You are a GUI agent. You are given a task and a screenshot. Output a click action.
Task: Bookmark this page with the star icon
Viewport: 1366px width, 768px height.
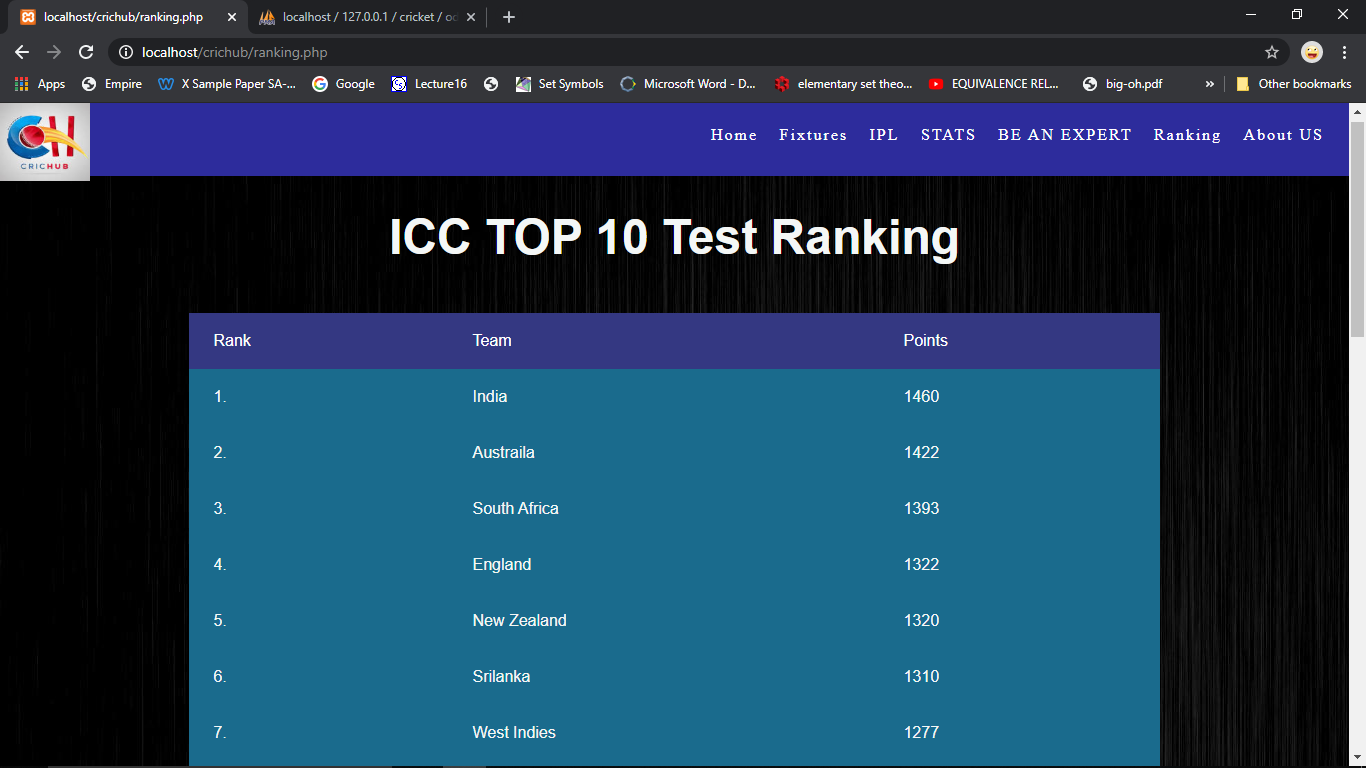tap(1272, 52)
